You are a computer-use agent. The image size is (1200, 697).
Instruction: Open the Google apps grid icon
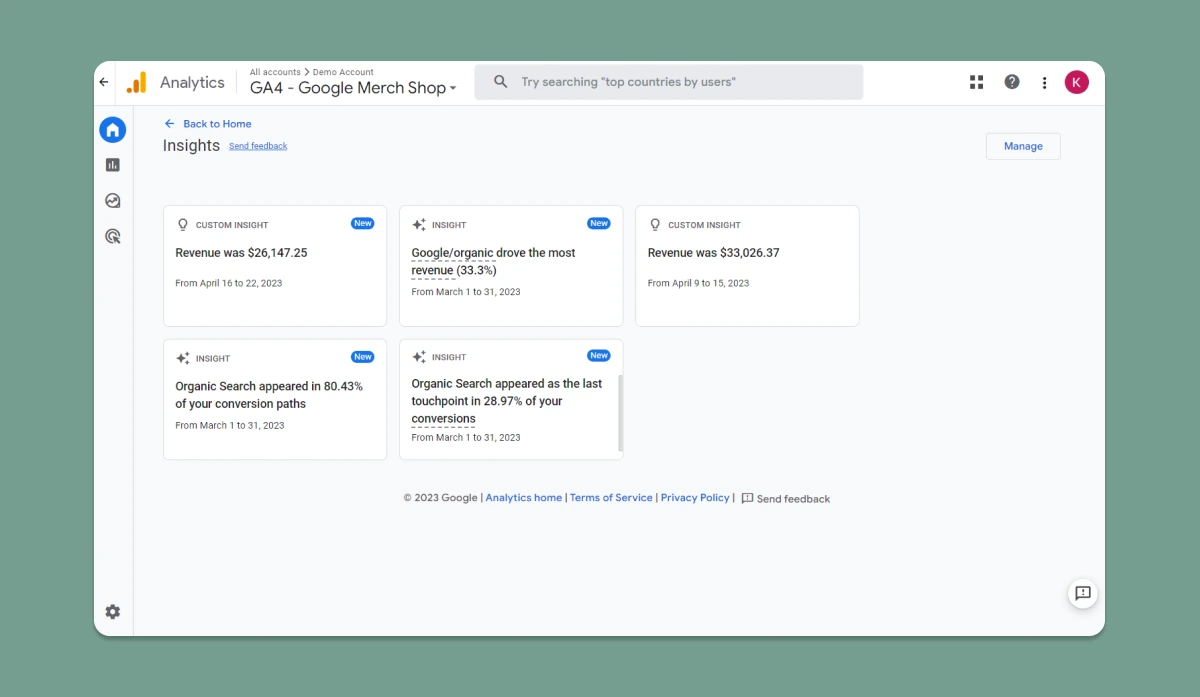(x=977, y=82)
